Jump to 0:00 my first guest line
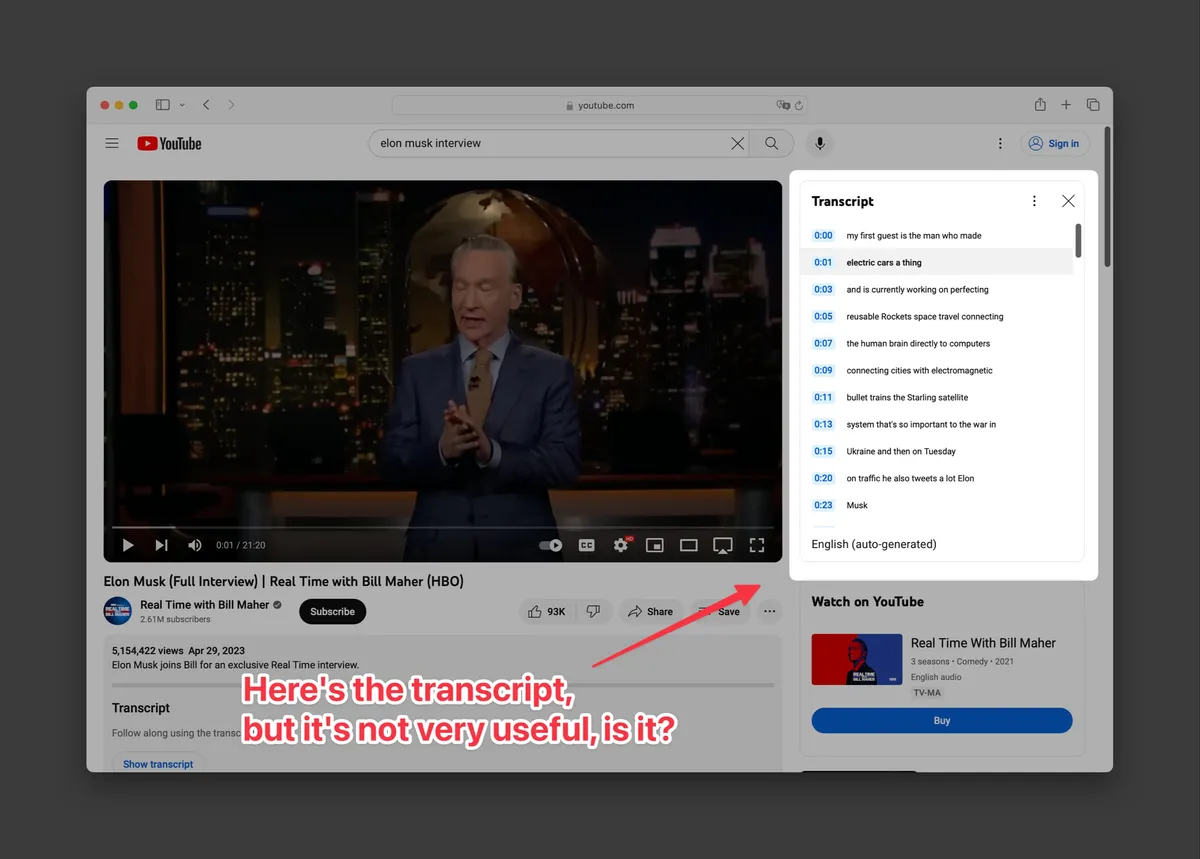The image size is (1200, 859). 937,236
